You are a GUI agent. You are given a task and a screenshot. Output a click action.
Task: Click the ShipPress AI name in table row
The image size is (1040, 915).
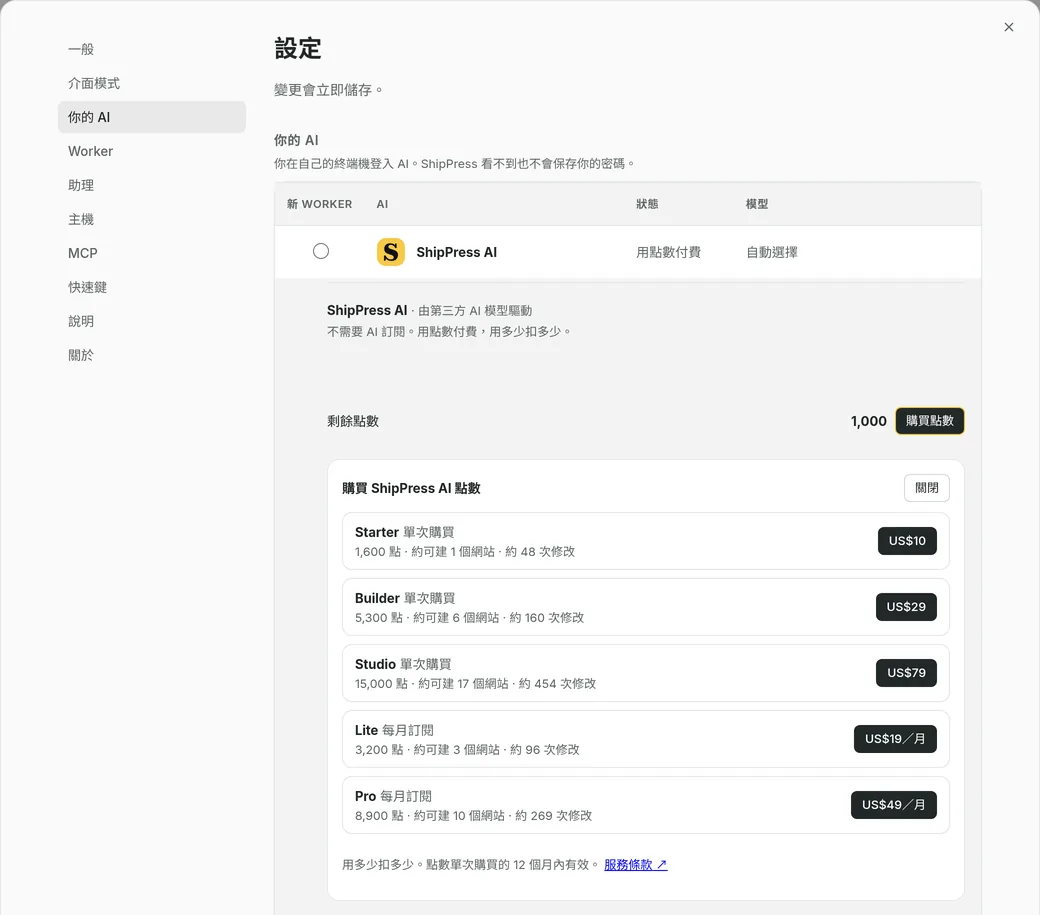pyautogui.click(x=456, y=252)
